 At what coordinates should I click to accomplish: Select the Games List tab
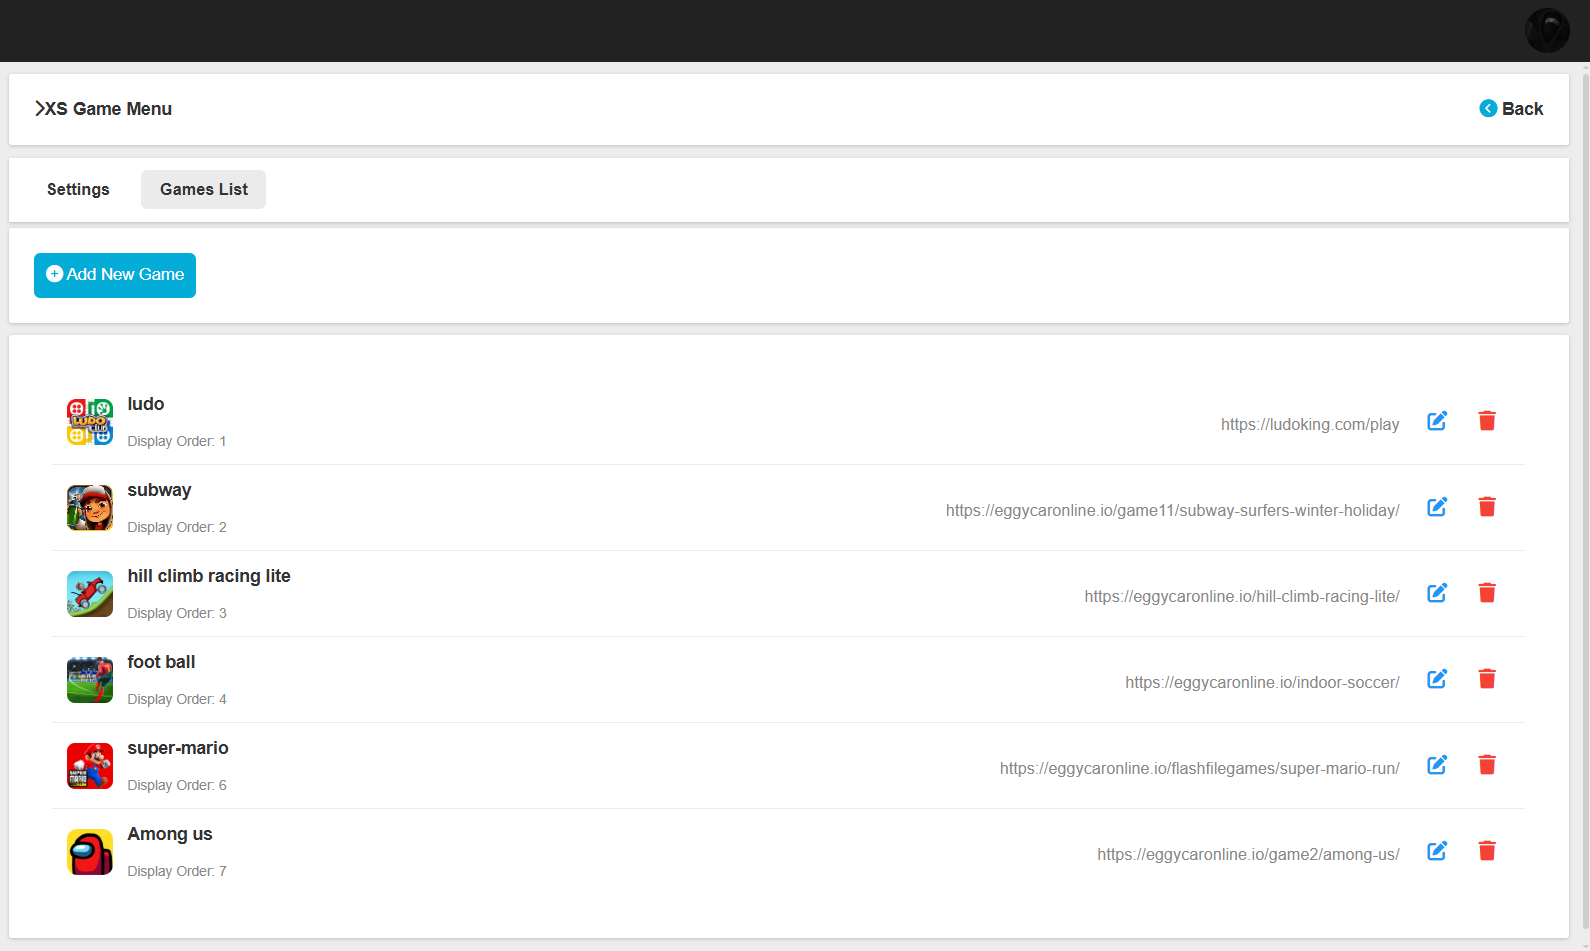203,189
